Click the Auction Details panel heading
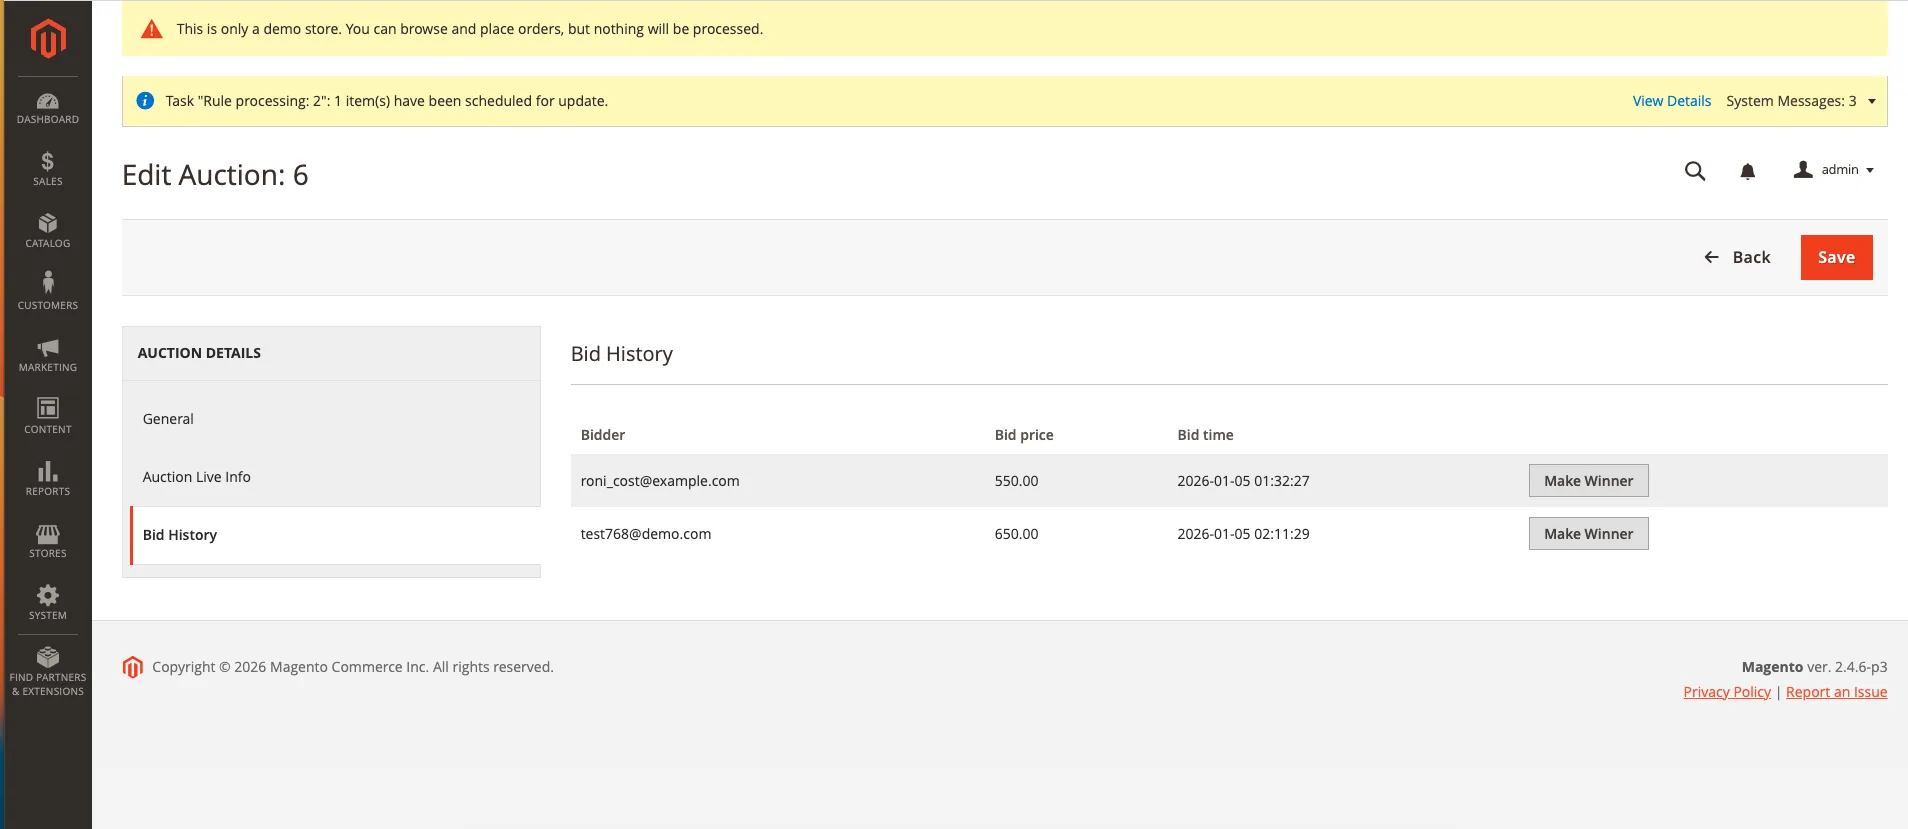The width and height of the screenshot is (1908, 829). [199, 353]
